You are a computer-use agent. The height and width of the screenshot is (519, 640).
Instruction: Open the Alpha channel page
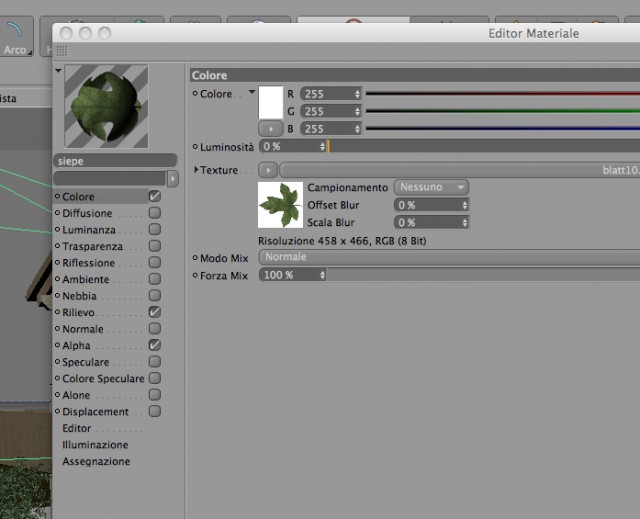coord(76,346)
